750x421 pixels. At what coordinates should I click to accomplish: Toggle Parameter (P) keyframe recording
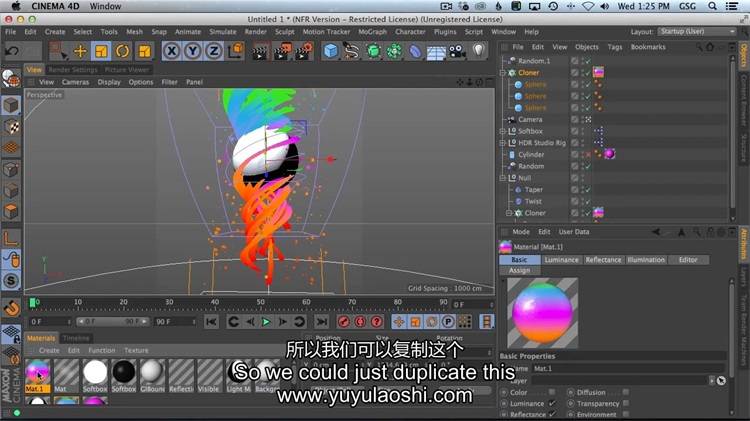pyautogui.click(x=448, y=322)
